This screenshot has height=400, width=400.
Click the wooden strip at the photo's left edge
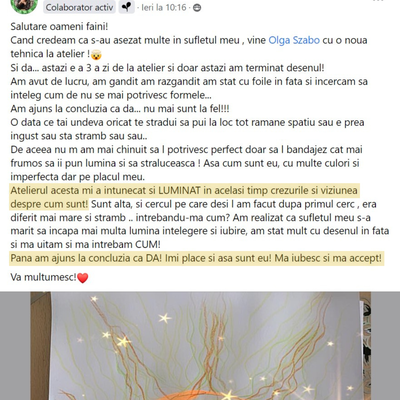41,346
